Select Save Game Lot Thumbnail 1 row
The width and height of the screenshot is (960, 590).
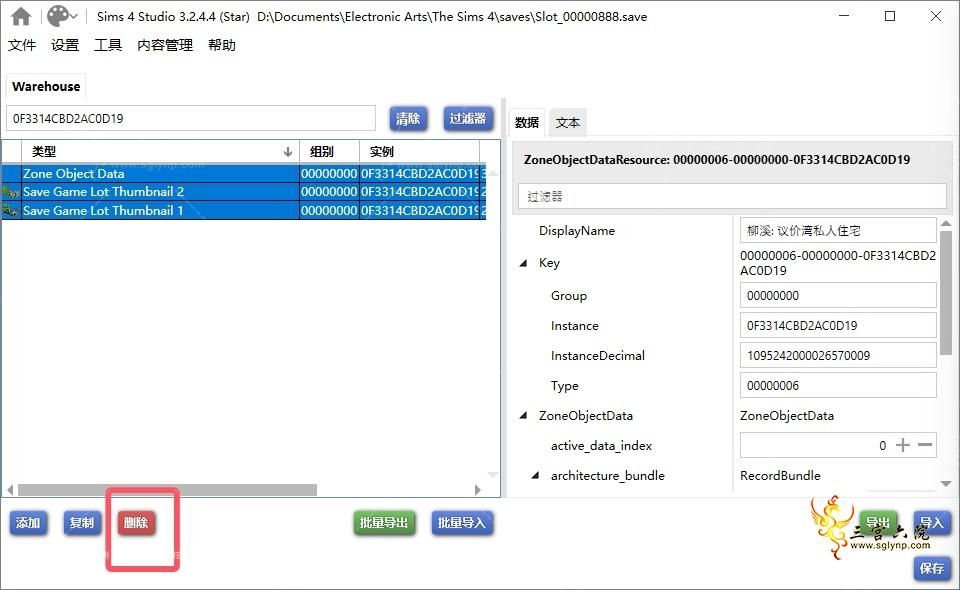click(244, 210)
